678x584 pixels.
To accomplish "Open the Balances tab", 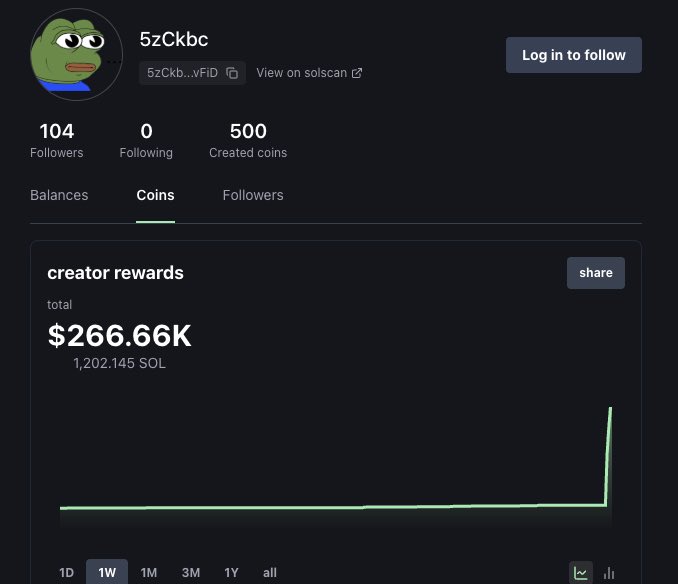I will pyautogui.click(x=59, y=195).
